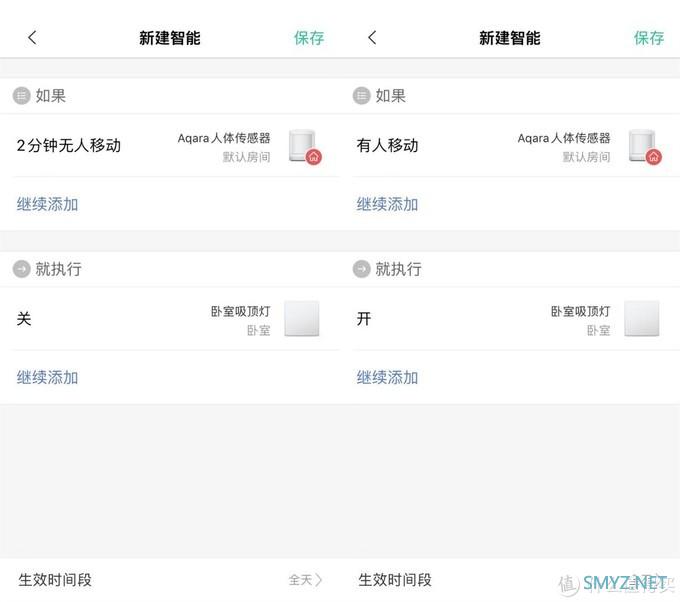This screenshot has width=680, height=602.
Task: Open the 开 action for 卧室吸顶灯
Action: click(x=365, y=319)
